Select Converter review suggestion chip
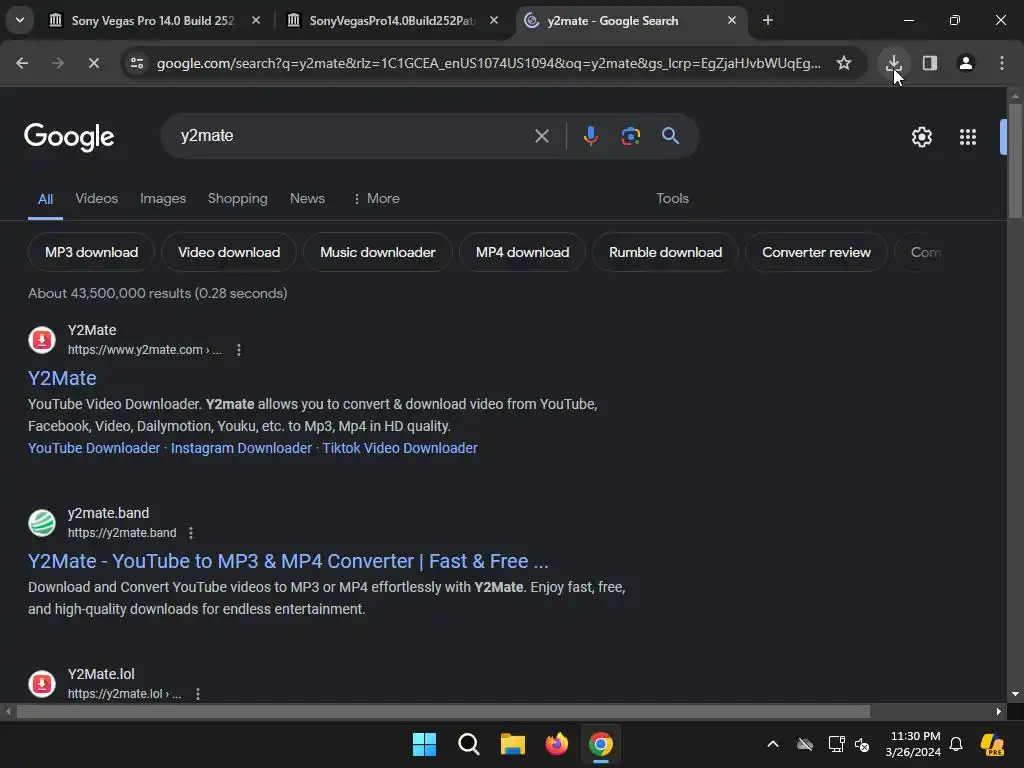 click(816, 253)
